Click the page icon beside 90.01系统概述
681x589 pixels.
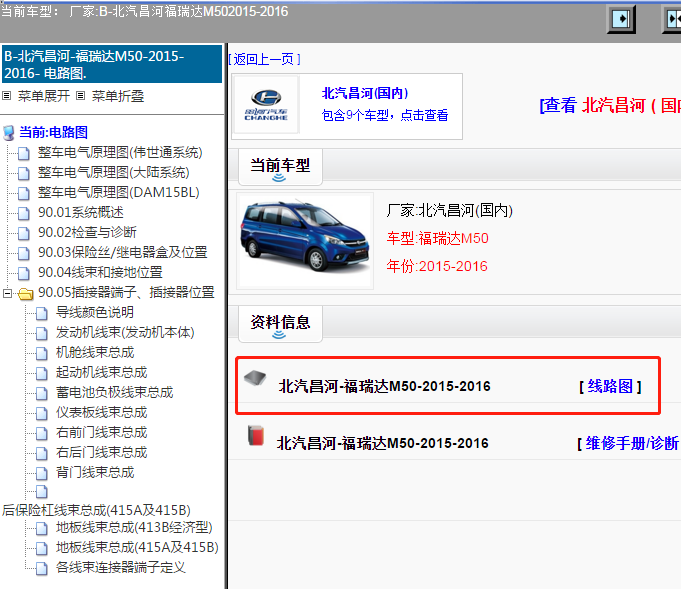(24, 212)
